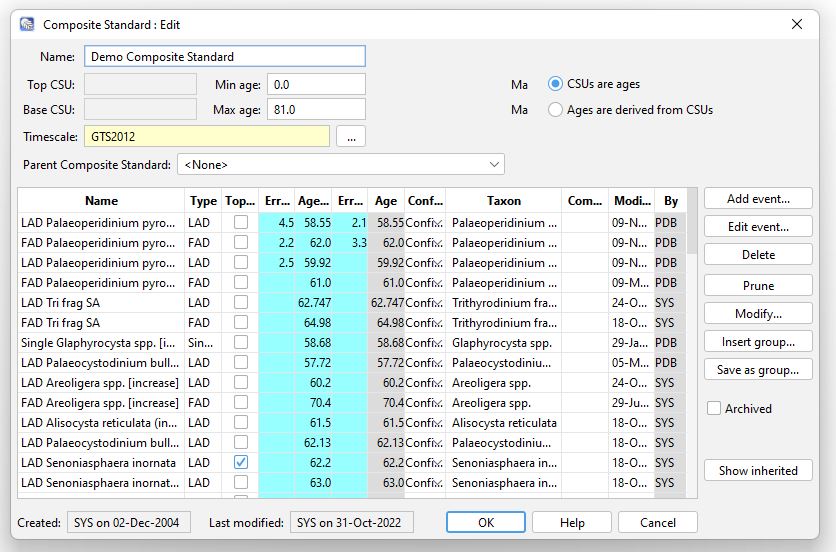Screen dimensions: 836x552
Task: Click the 'SYS on 02-Dec-2004' created field
Action: [x=128, y=523]
